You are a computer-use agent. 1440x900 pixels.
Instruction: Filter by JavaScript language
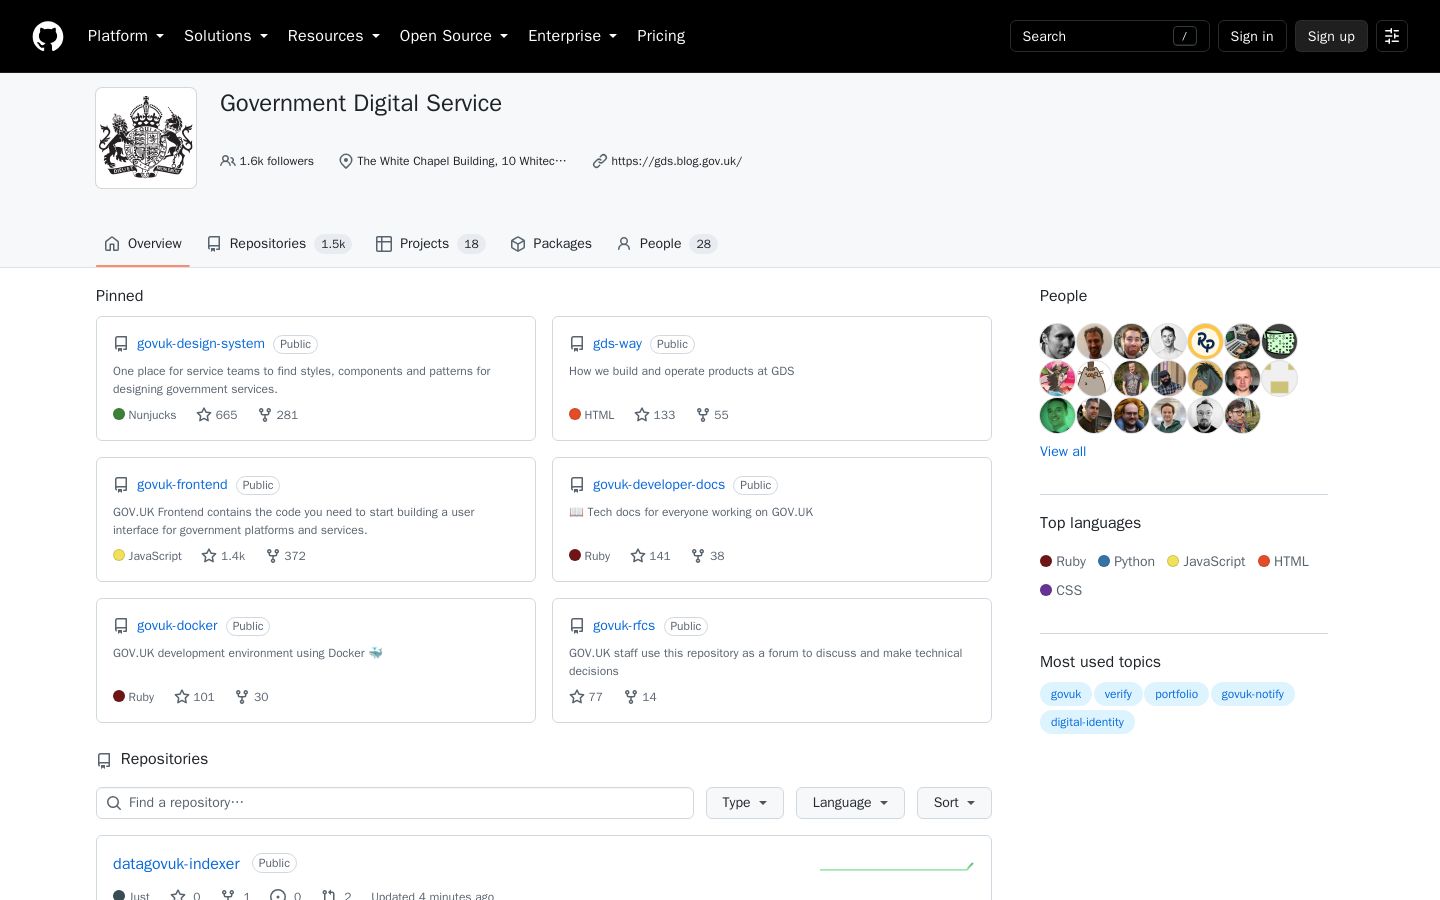pyautogui.click(x=1206, y=562)
